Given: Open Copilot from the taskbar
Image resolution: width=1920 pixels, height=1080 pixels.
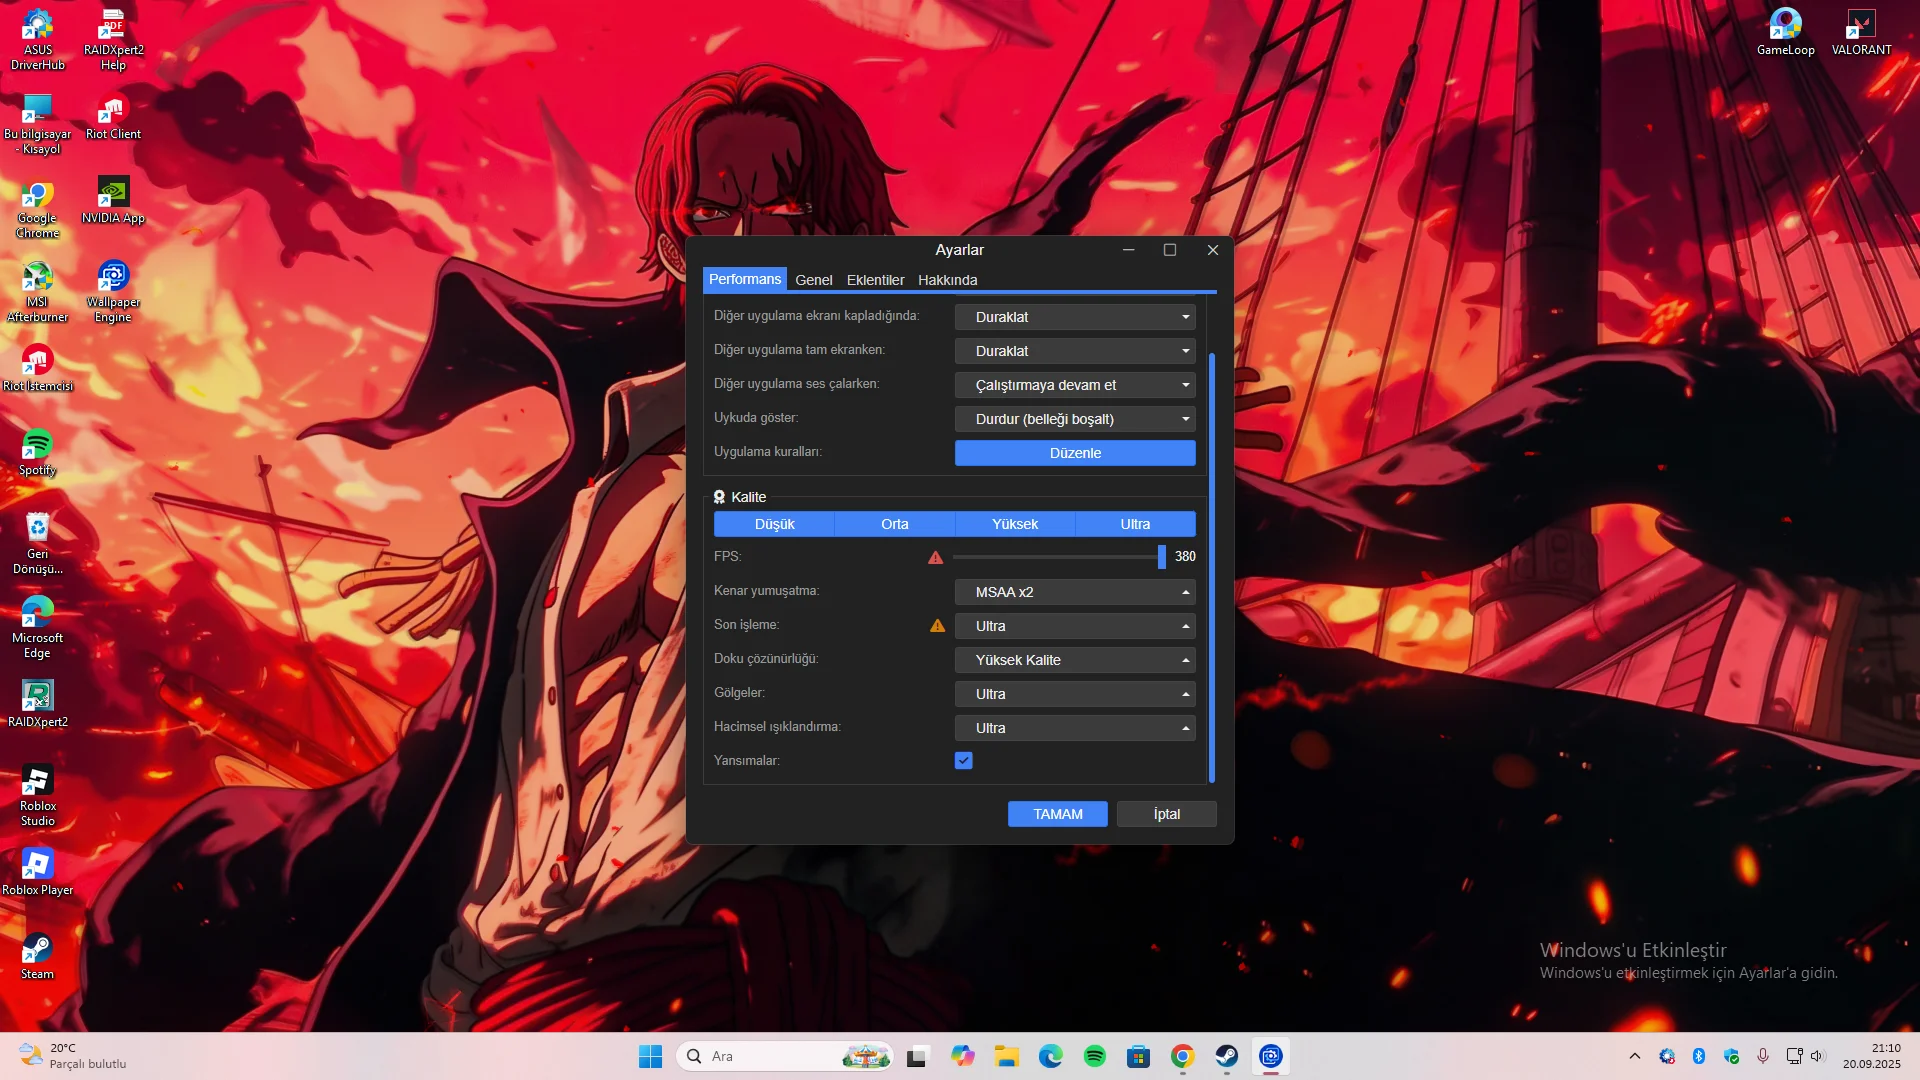Looking at the screenshot, I should point(962,1056).
